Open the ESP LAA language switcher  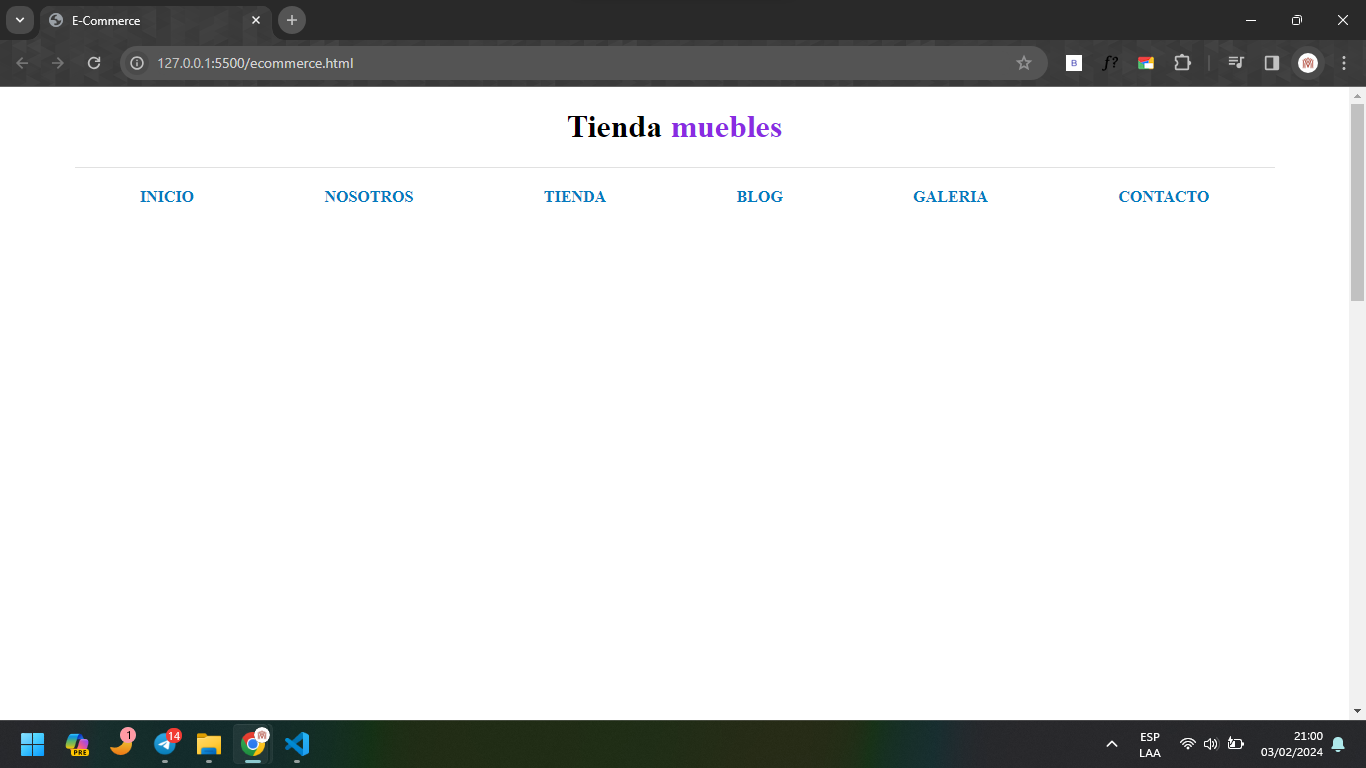(x=1150, y=745)
